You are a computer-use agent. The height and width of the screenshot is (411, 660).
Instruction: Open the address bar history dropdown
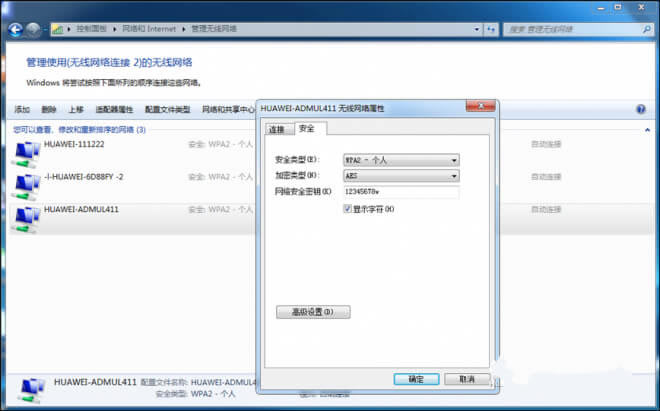pyautogui.click(x=476, y=29)
